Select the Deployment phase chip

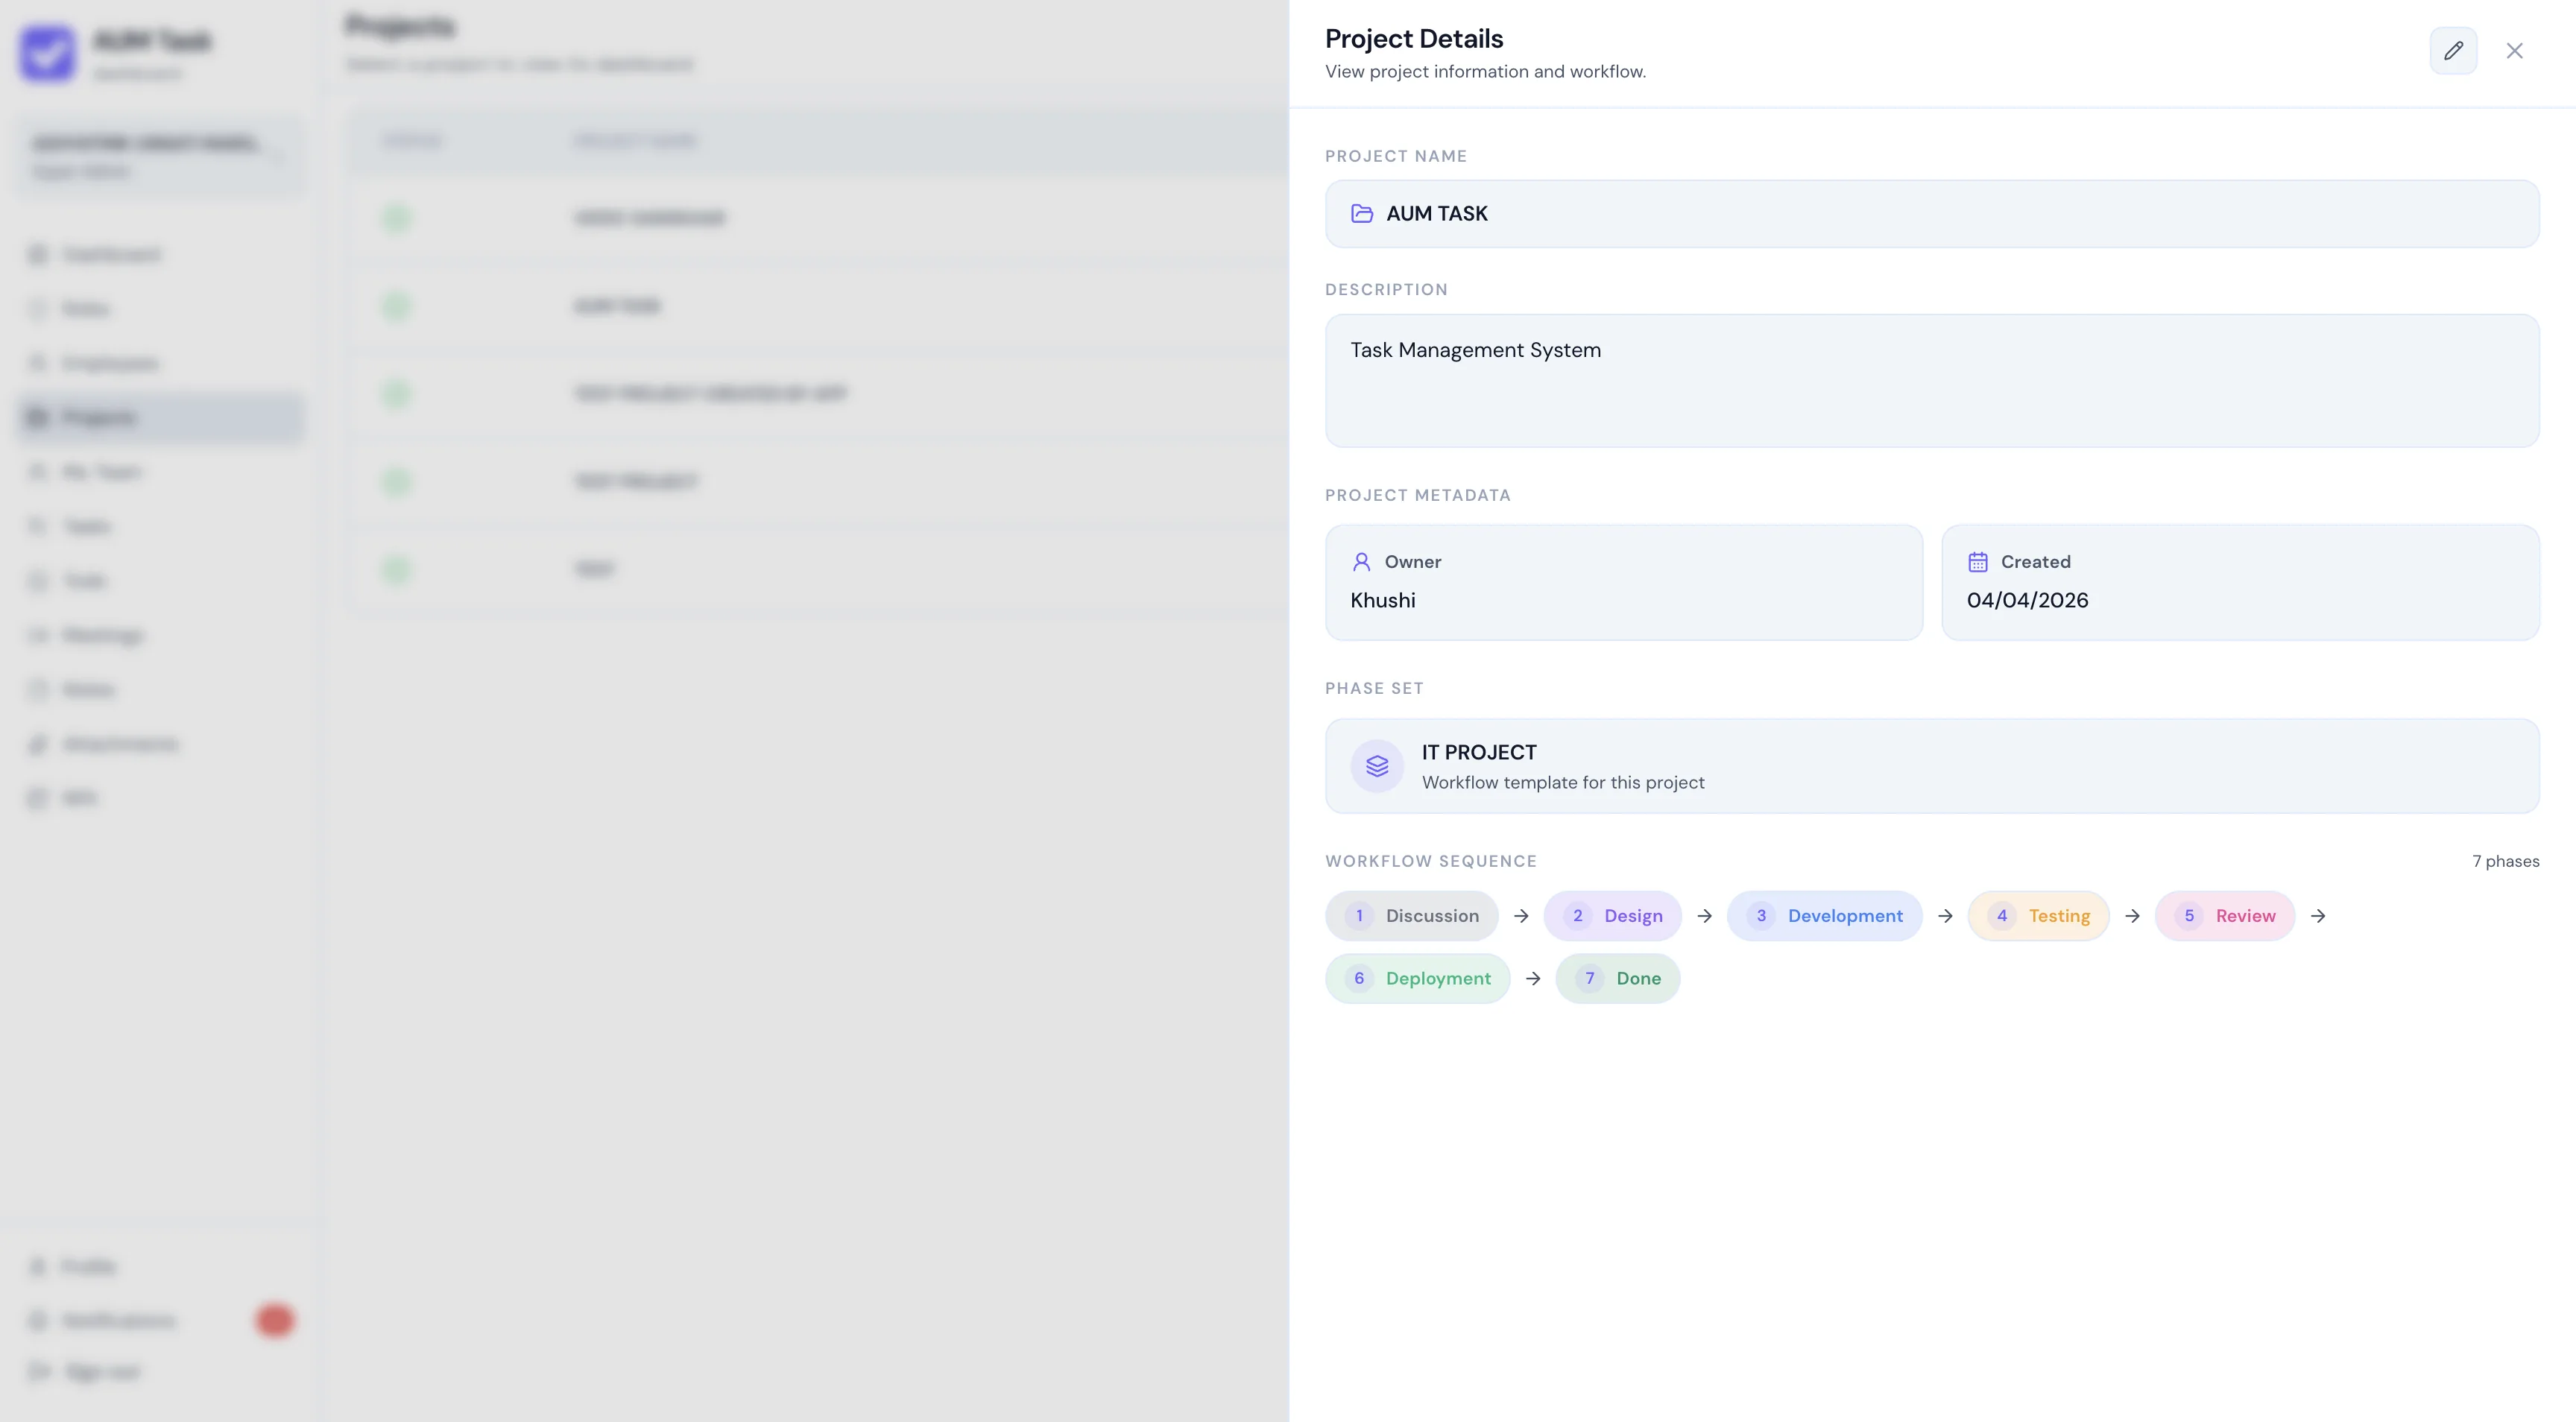[x=1417, y=979]
